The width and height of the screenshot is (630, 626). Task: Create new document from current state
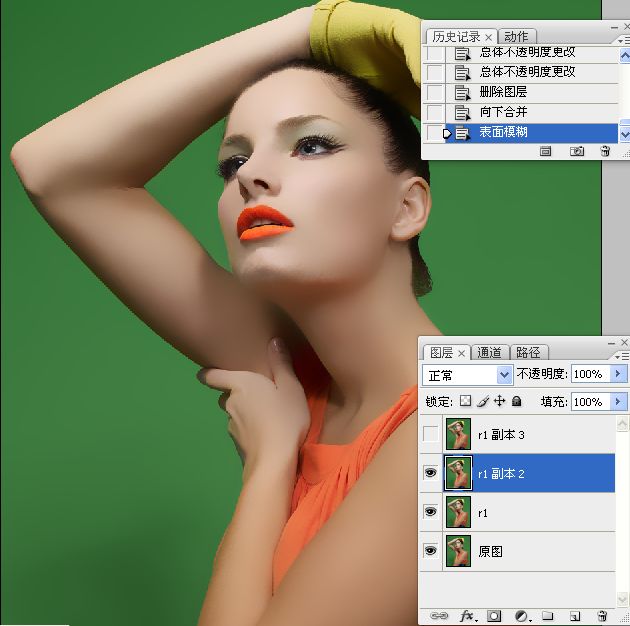(x=545, y=151)
